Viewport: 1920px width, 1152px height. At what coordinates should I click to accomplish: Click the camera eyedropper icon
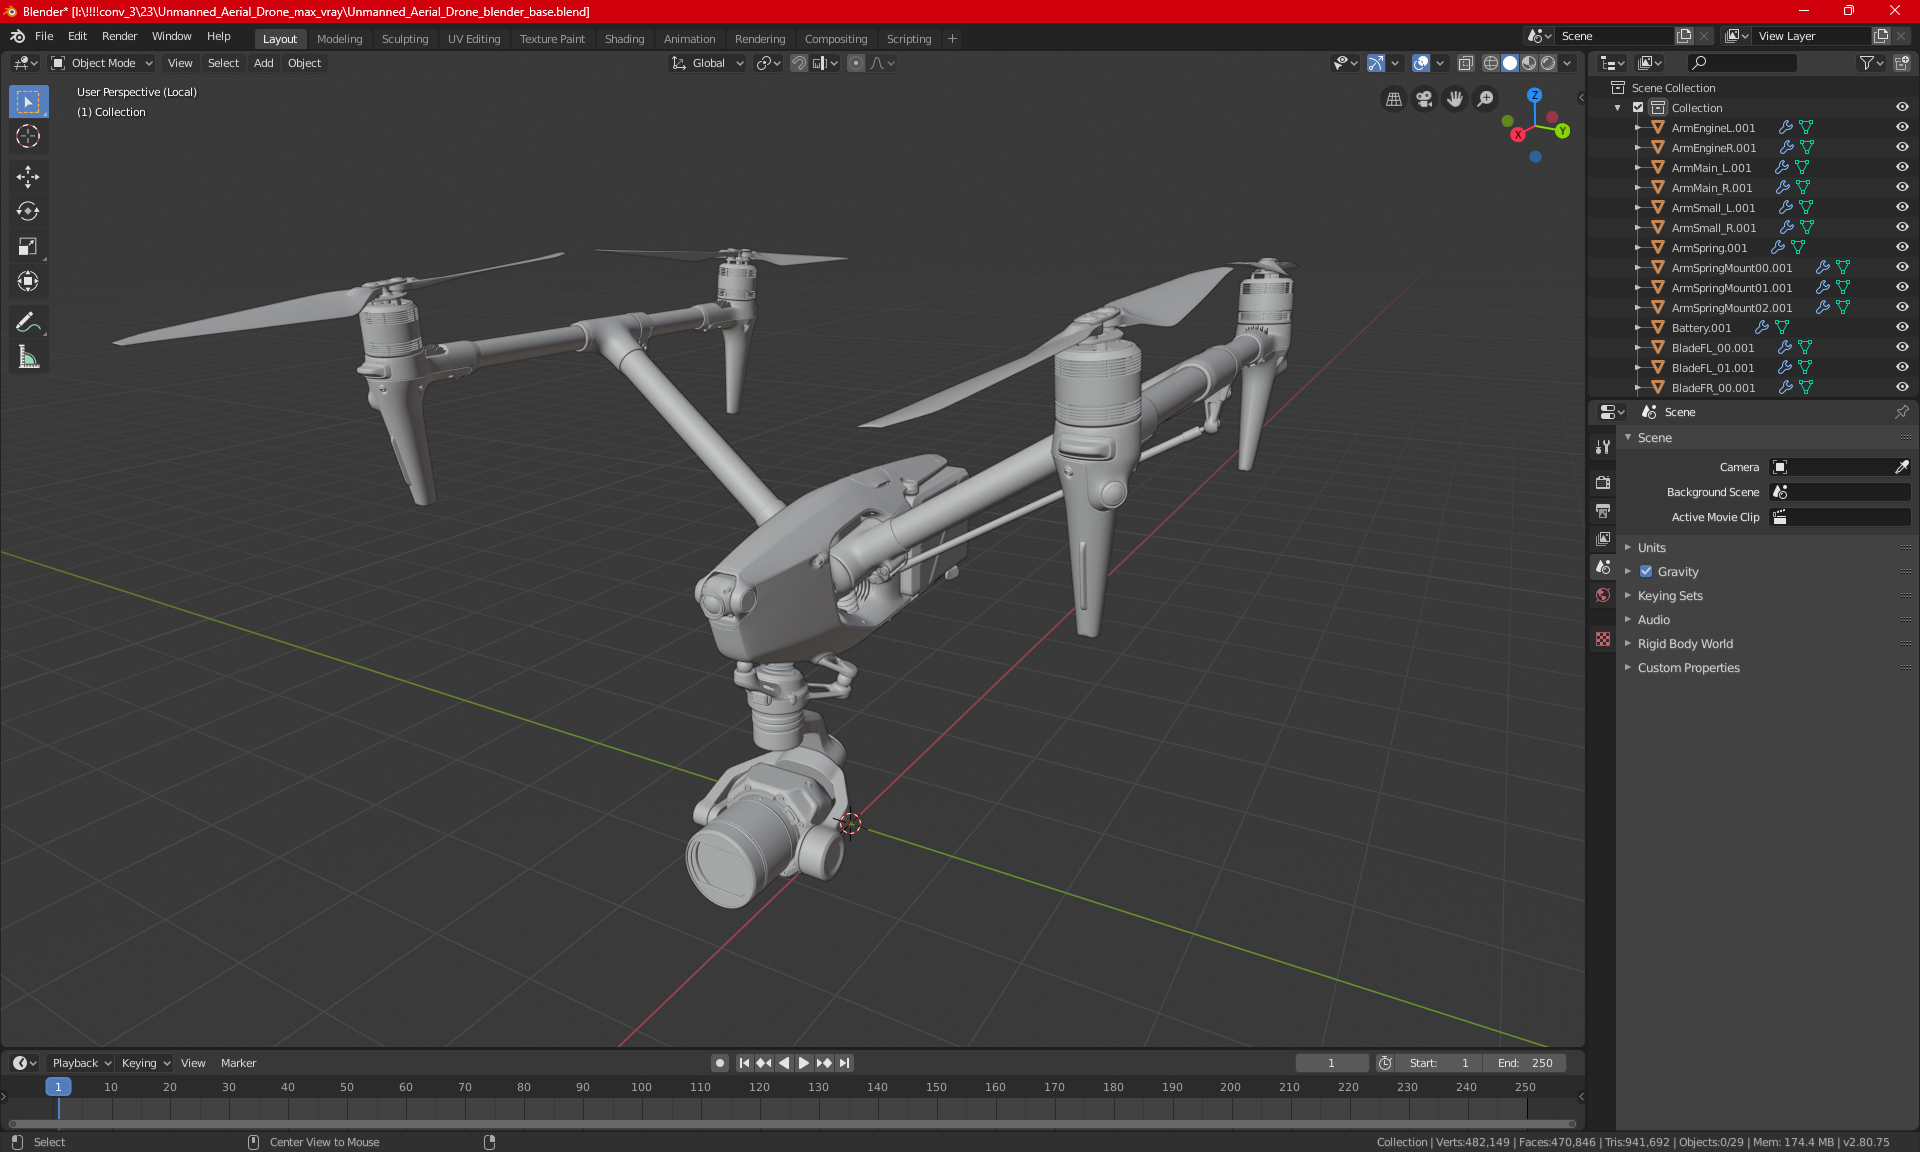[1901, 467]
